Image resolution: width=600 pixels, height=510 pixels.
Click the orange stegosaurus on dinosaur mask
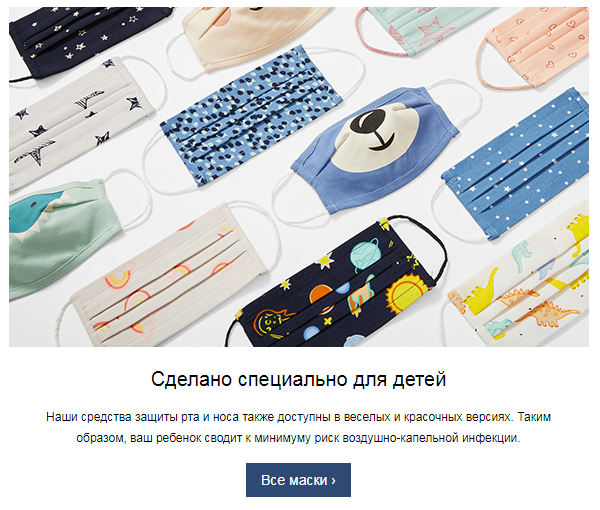(549, 314)
